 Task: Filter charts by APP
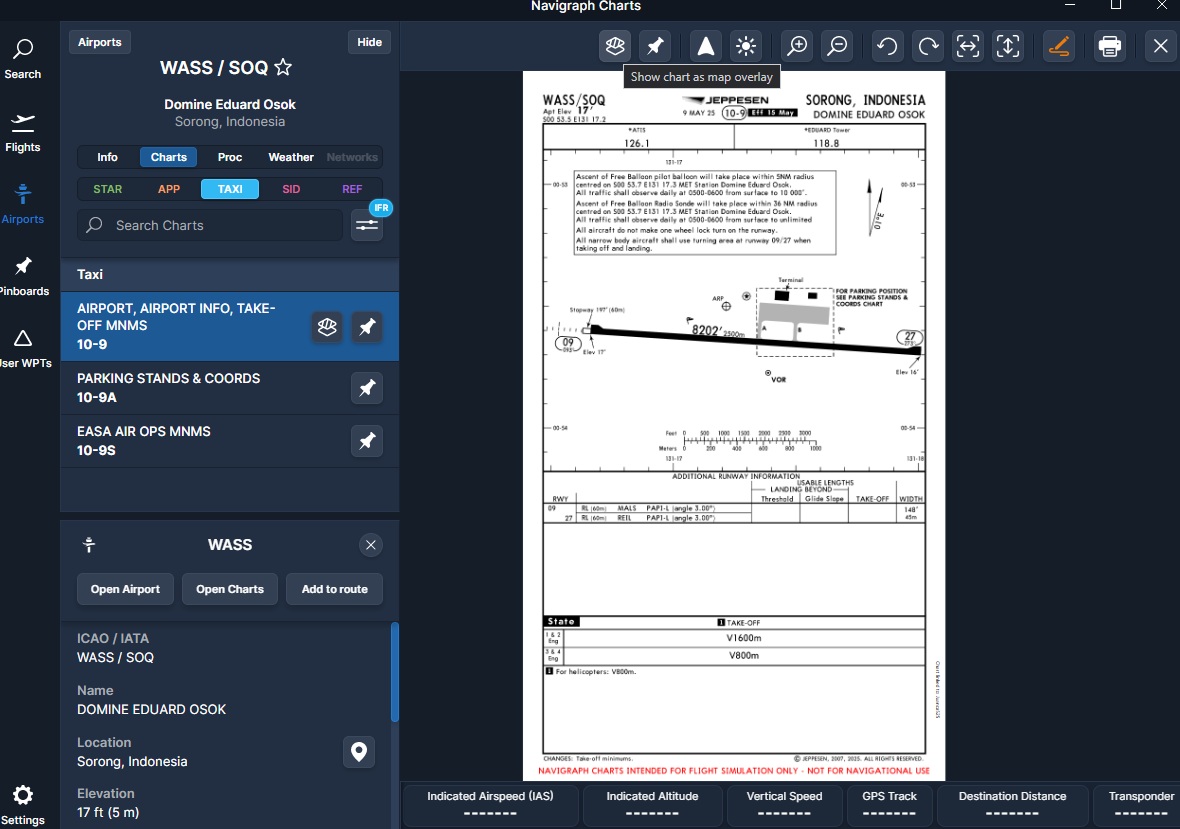pos(169,189)
